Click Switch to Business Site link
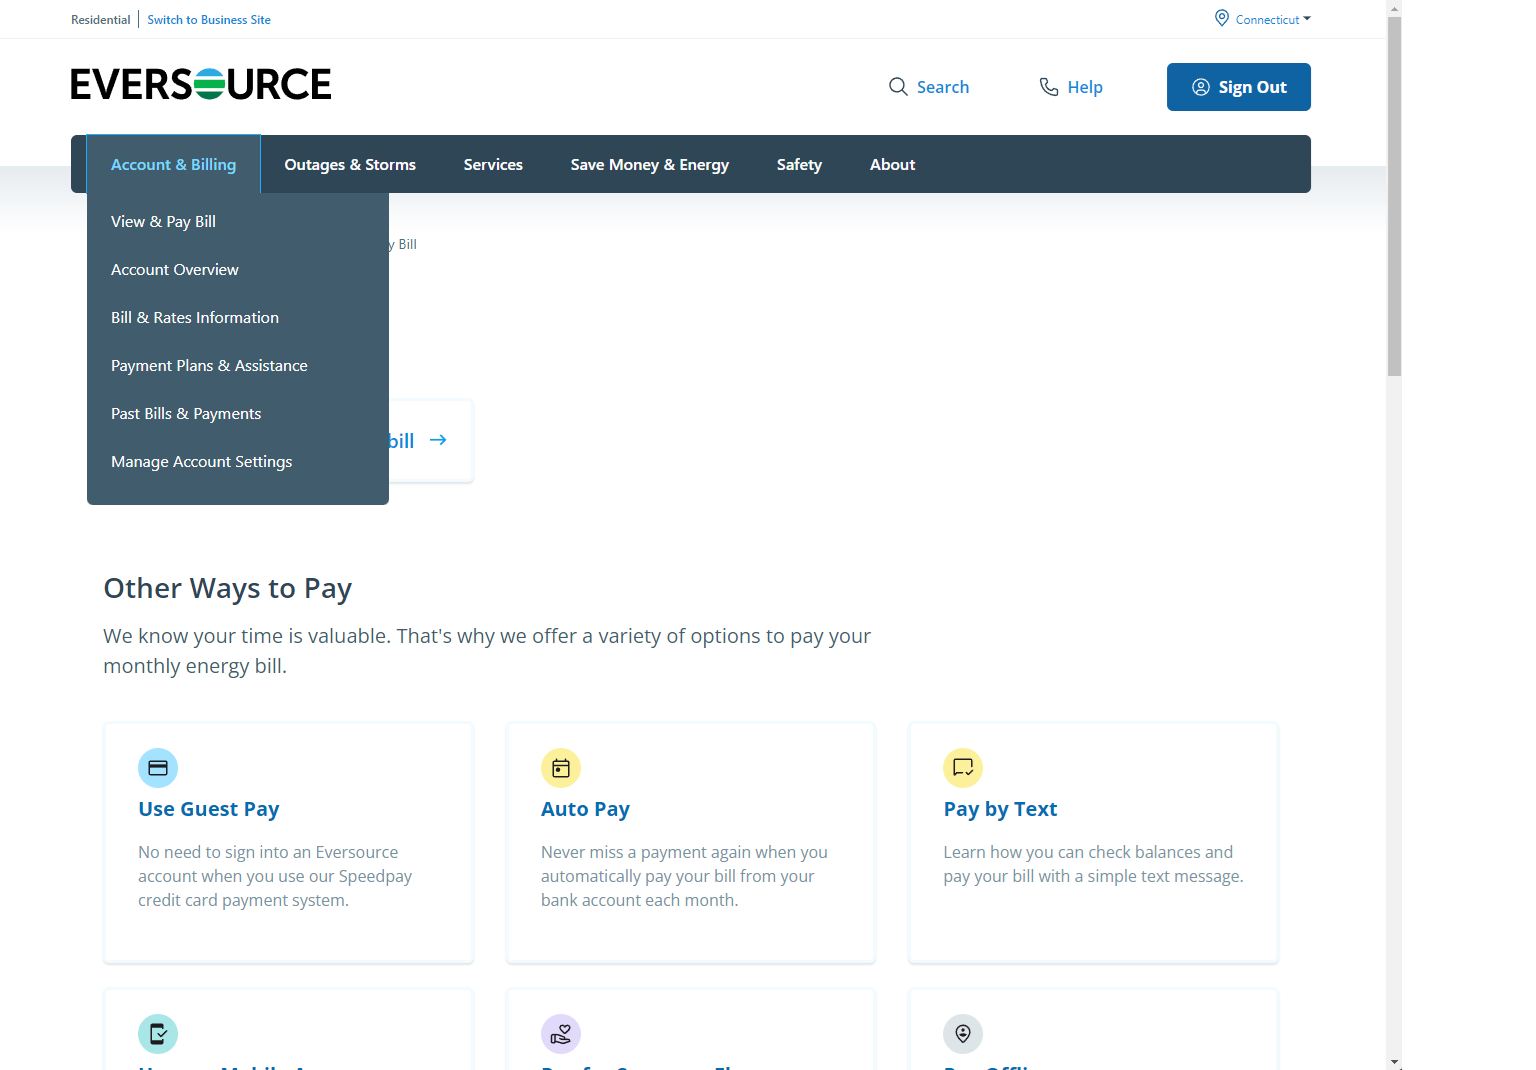 click(x=209, y=19)
